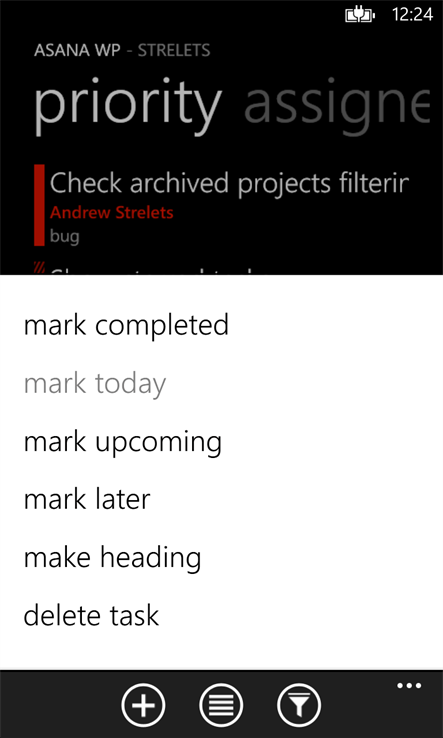Switch to the 'priority' pivot tab

(x=128, y=107)
